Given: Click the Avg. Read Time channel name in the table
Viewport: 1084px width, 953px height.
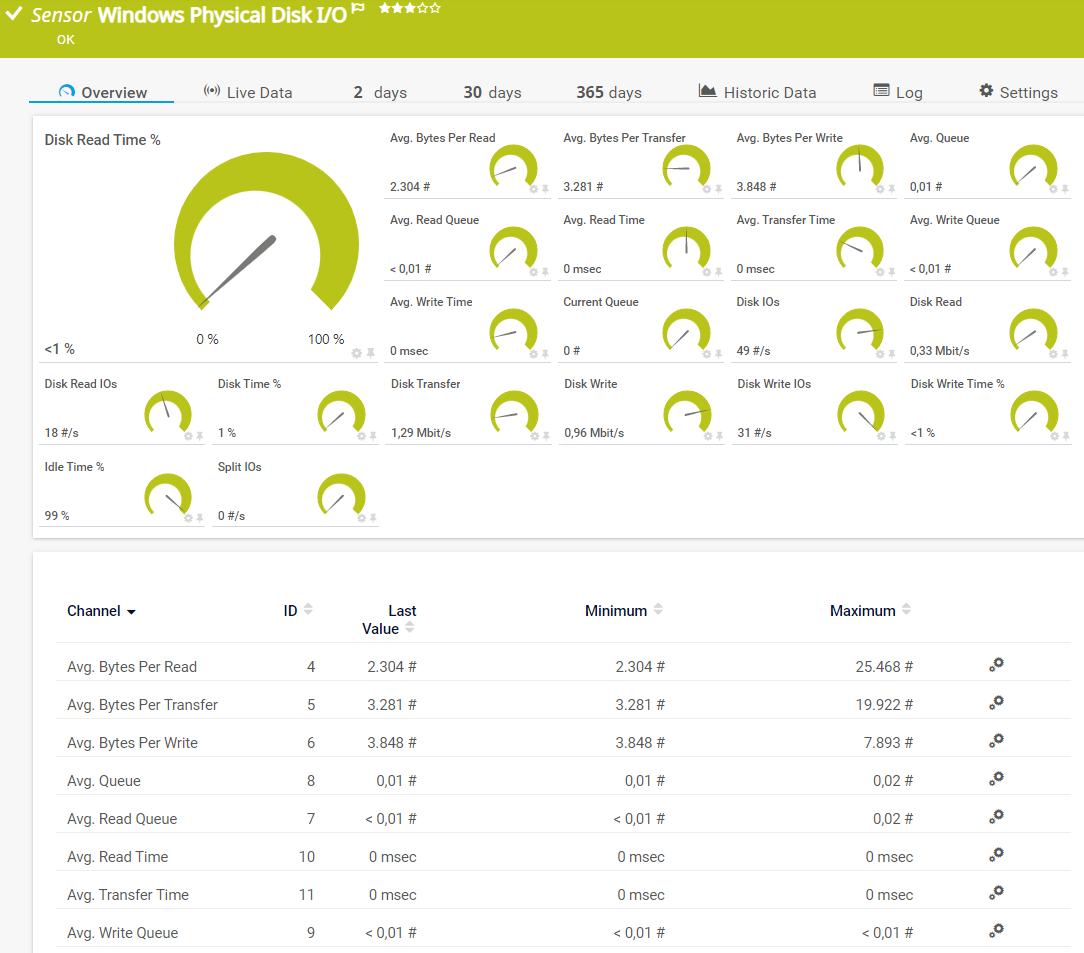Looking at the screenshot, I should coord(117,857).
